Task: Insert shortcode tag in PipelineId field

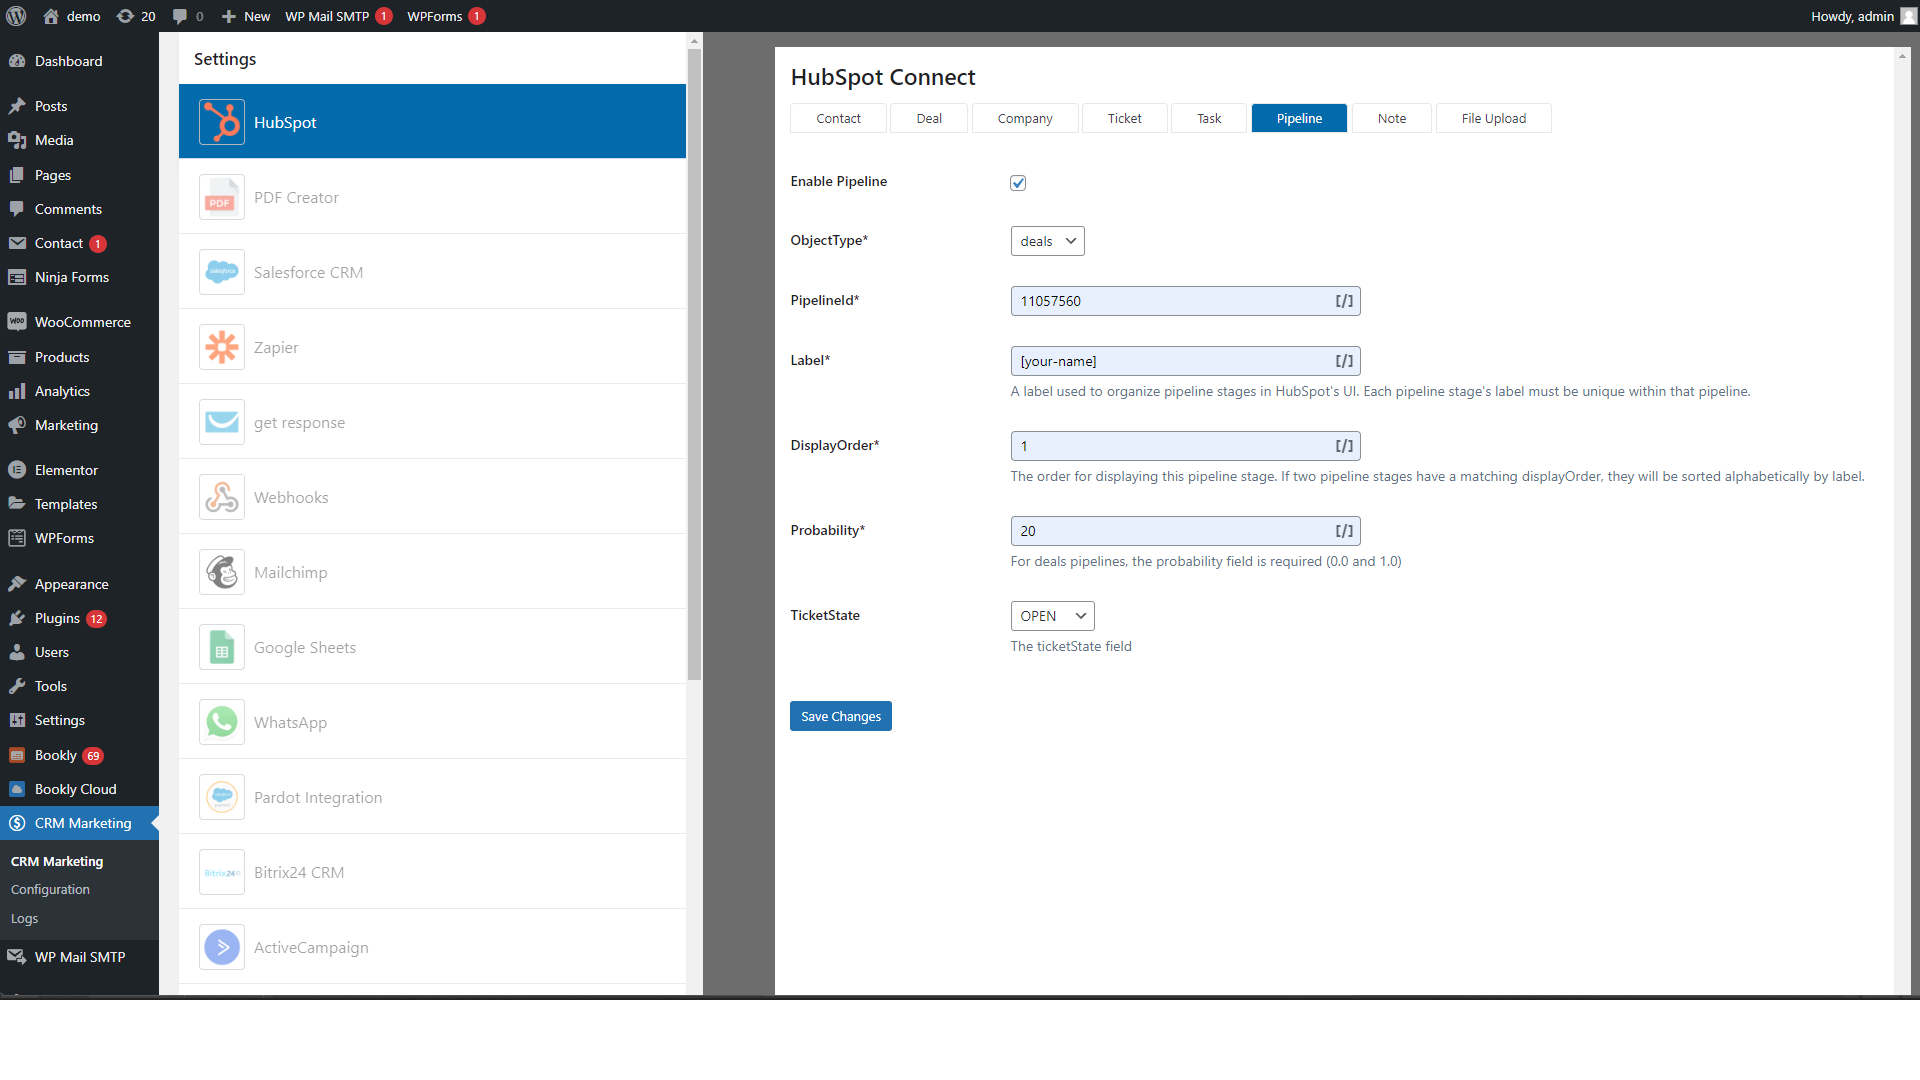Action: (x=1344, y=301)
